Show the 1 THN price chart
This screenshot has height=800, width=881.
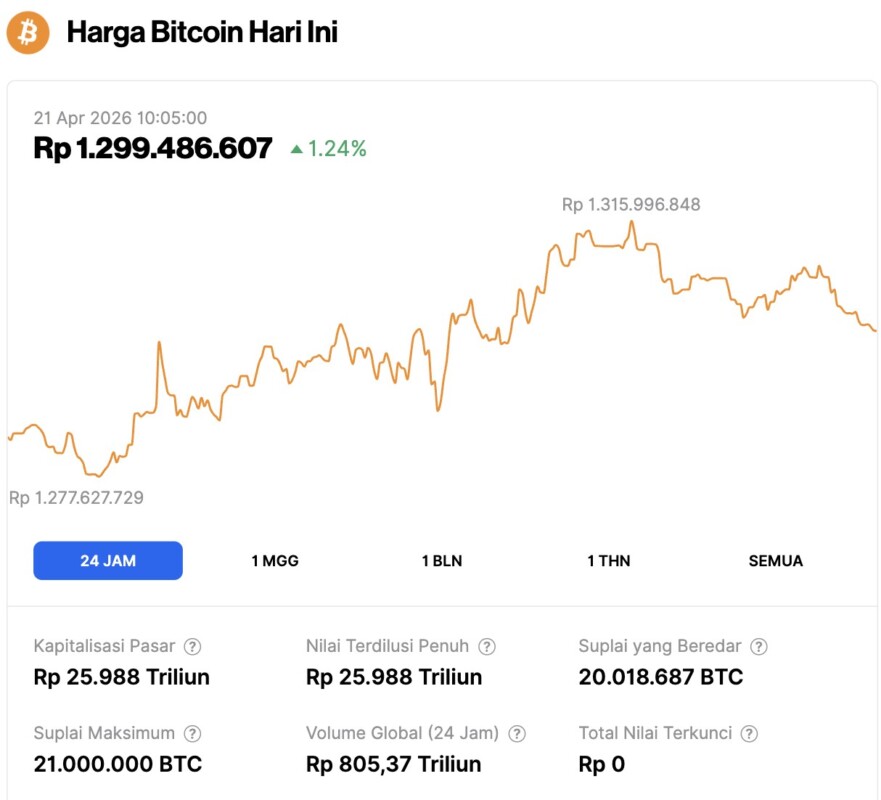(x=609, y=561)
